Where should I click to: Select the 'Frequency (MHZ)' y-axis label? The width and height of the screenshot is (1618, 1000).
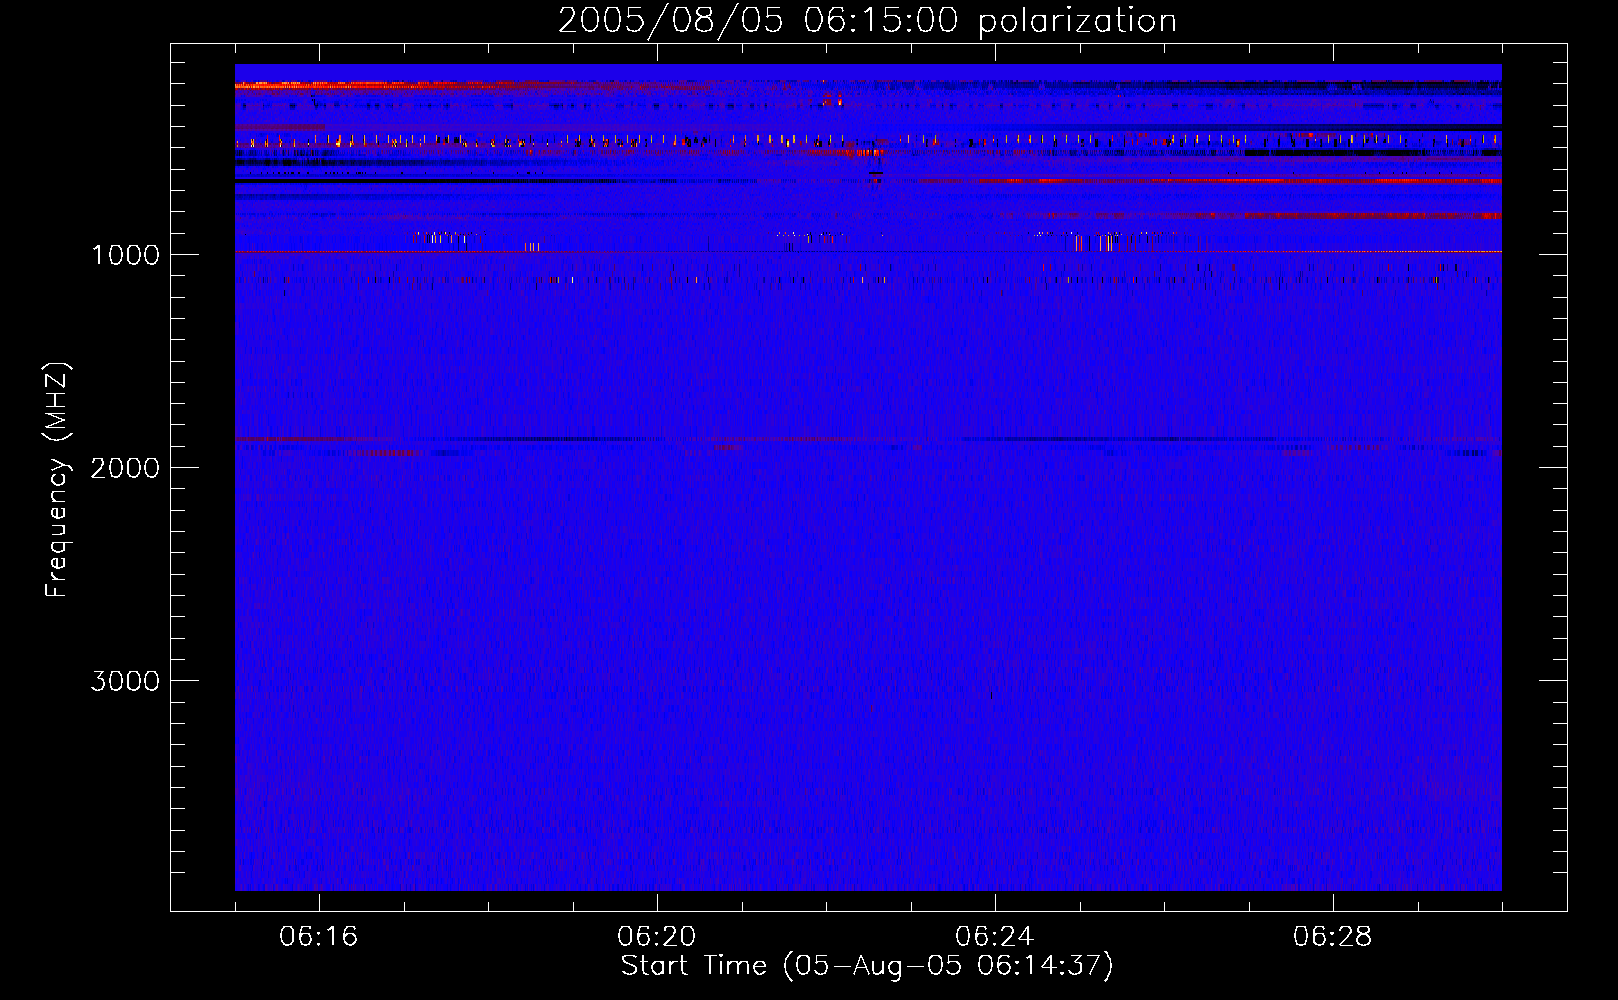coord(58,480)
